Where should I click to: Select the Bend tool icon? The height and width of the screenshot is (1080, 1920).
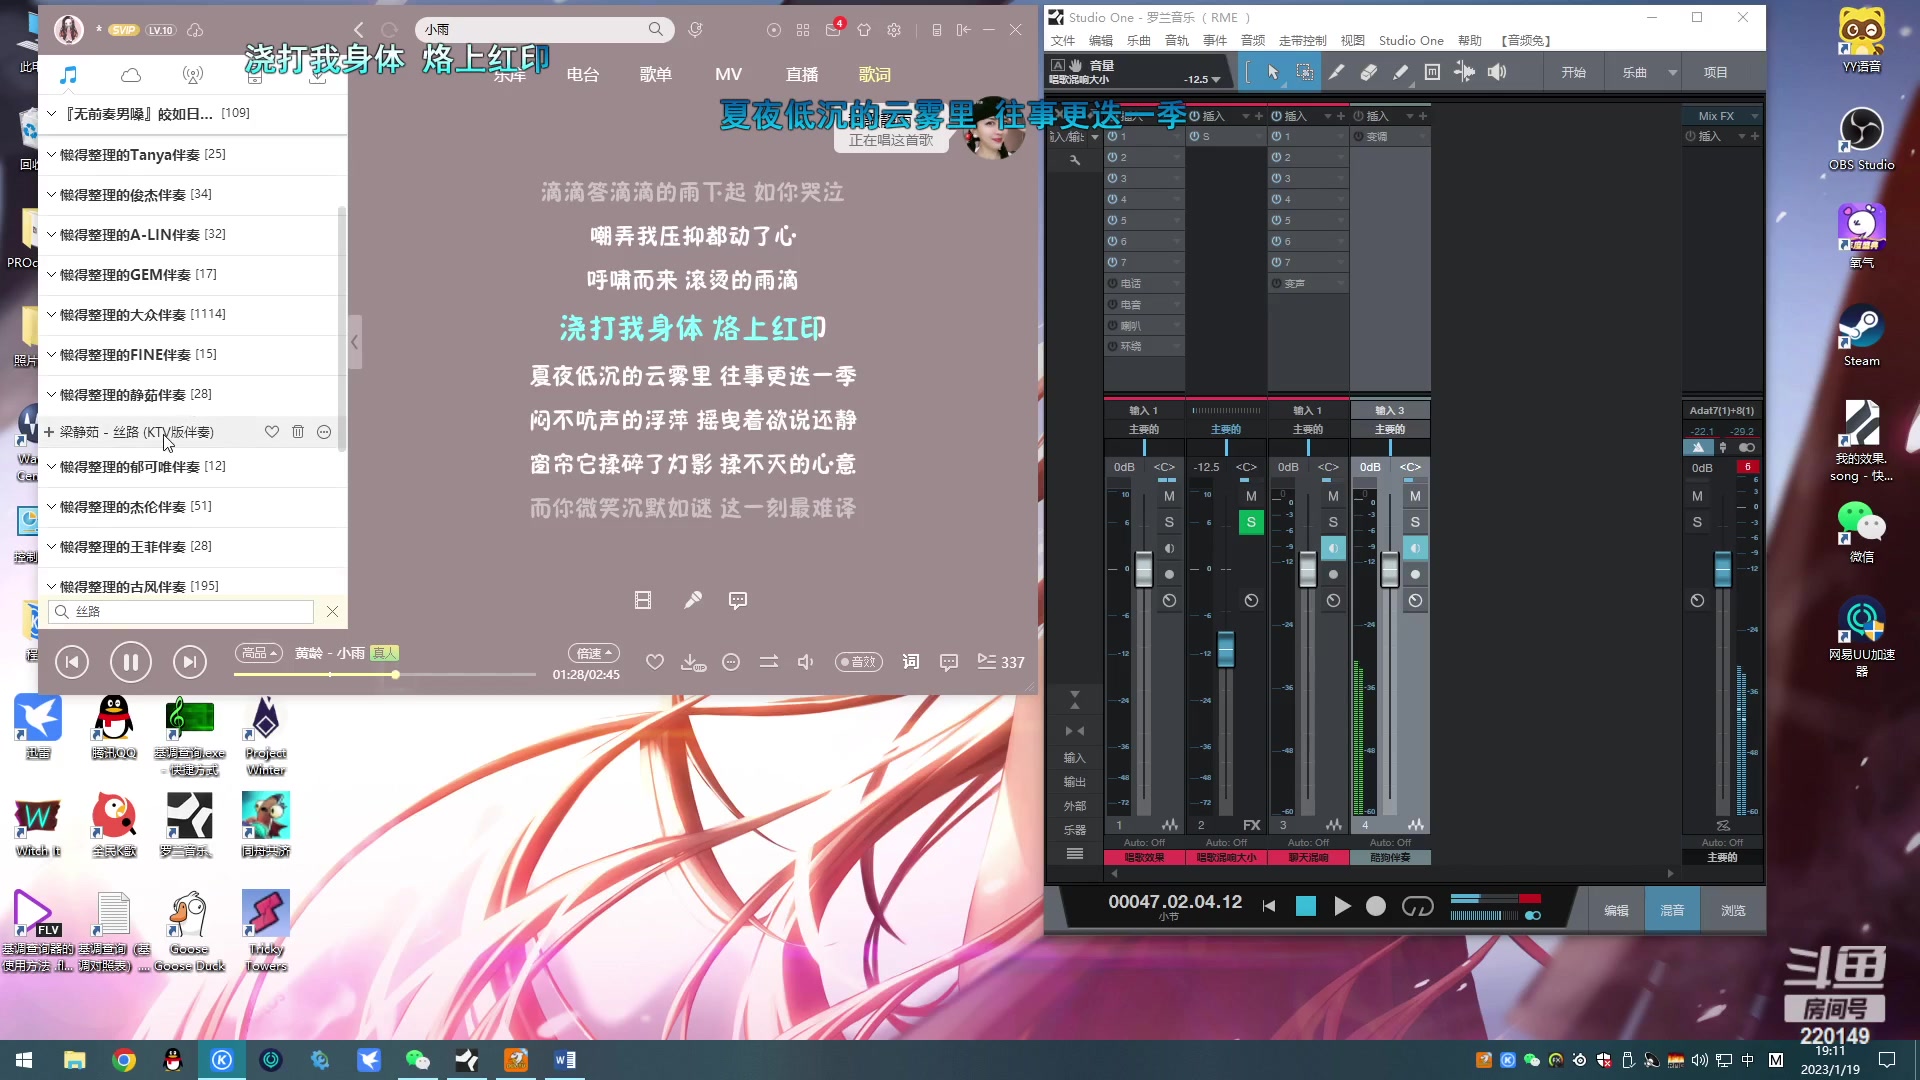click(1464, 72)
